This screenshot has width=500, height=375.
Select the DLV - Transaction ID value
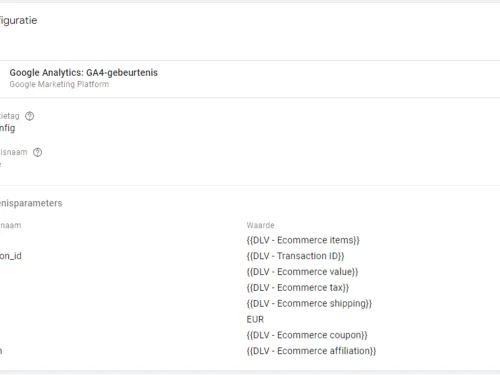point(295,256)
